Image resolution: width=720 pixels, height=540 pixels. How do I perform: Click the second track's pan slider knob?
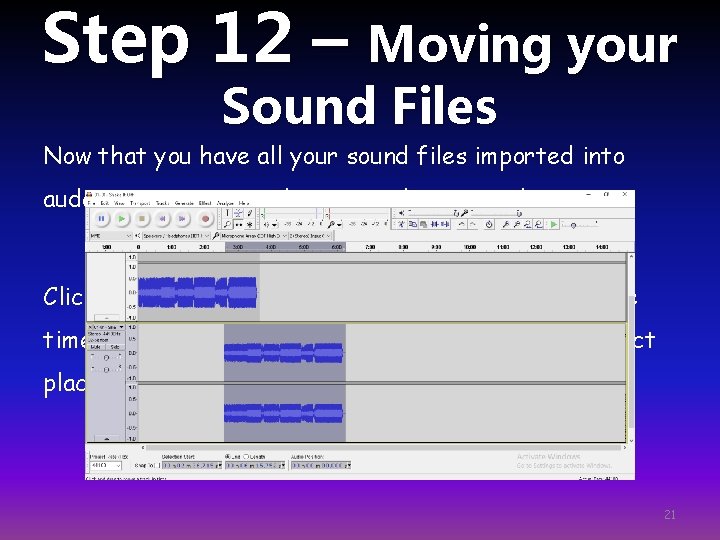106,370
